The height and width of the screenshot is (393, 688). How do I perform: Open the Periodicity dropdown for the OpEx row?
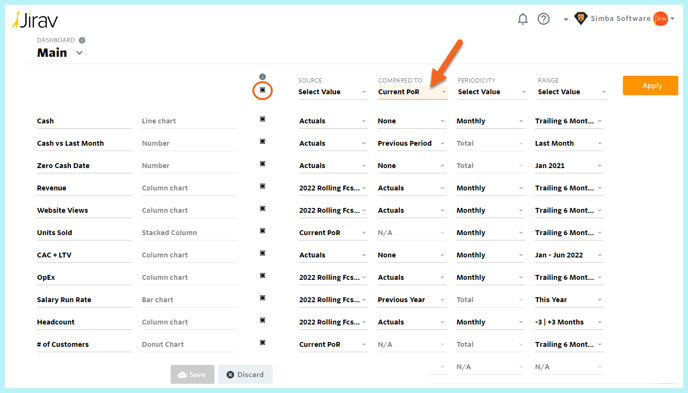click(490, 278)
